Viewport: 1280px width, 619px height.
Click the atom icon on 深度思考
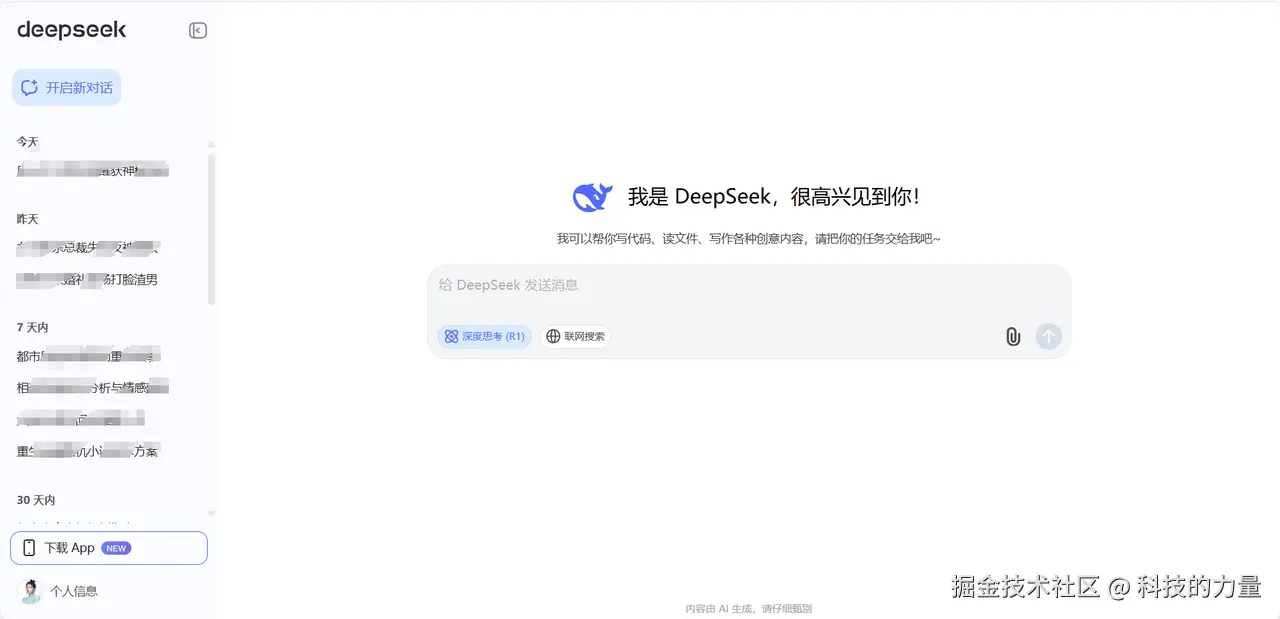click(451, 337)
